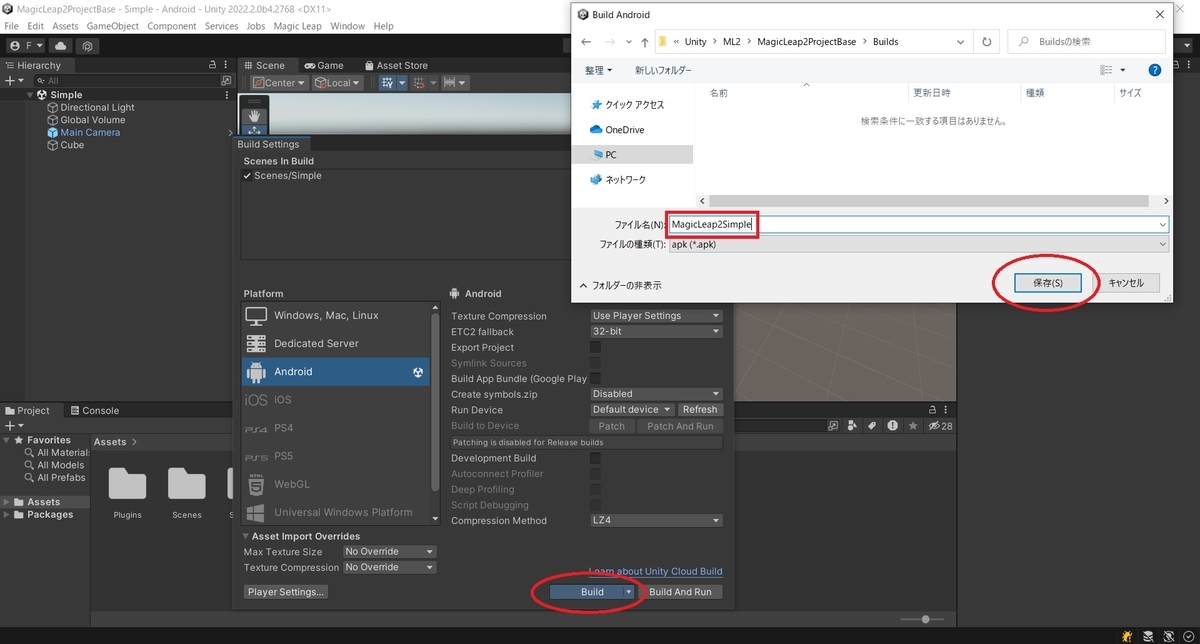Click the Hierarchy panel lock icon
The image size is (1200, 644).
212,65
